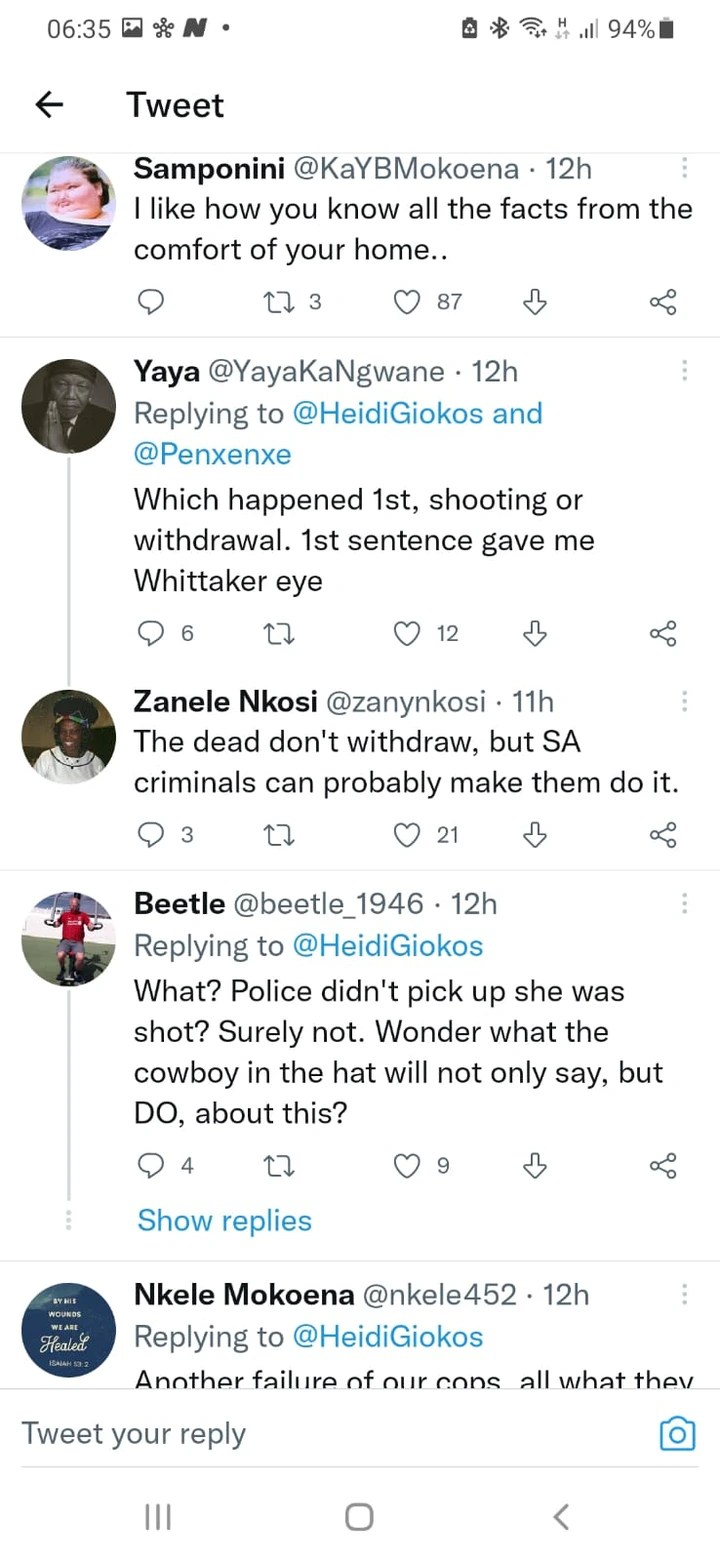The image size is (720, 1560).
Task: Tap the back arrow in Tweet header
Action: (x=49, y=105)
